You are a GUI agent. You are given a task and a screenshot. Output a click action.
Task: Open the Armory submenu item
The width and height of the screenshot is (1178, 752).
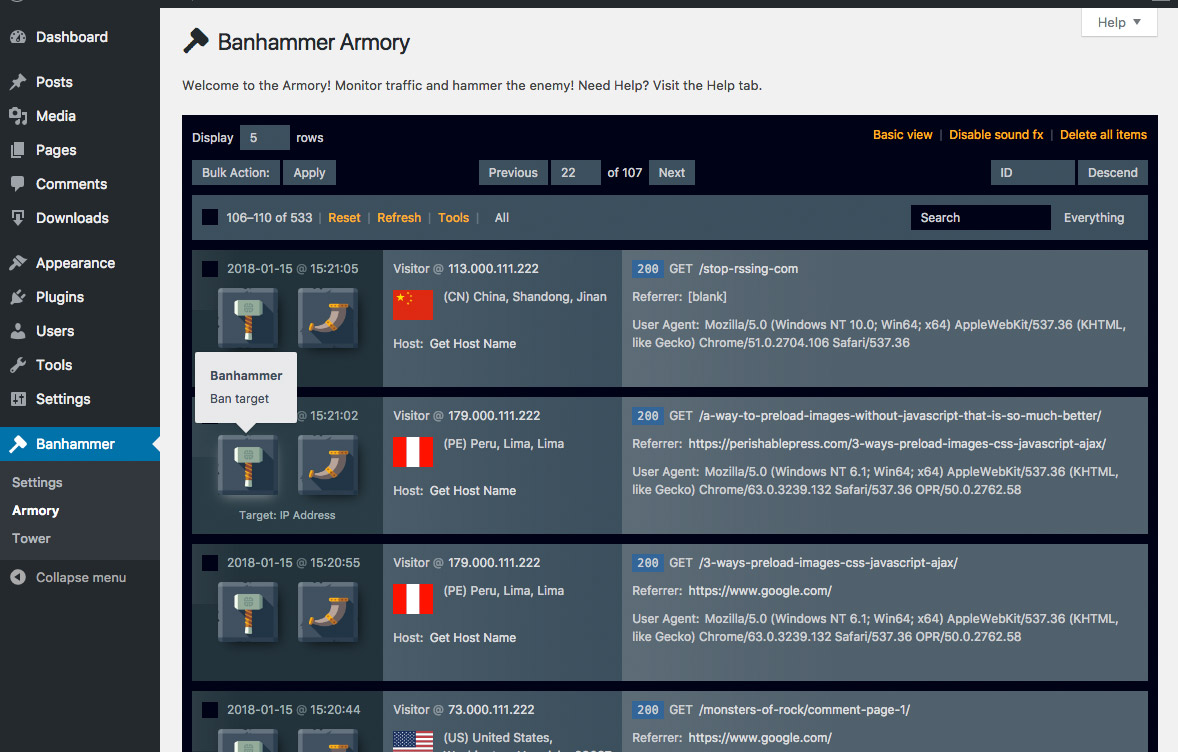(35, 511)
